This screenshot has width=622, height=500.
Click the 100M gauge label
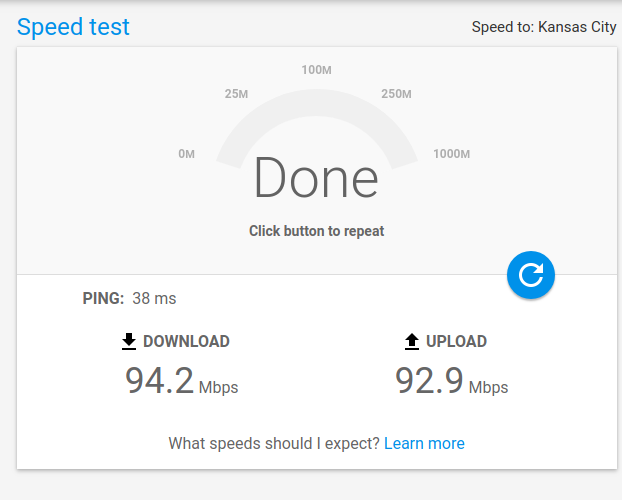[x=316, y=70]
